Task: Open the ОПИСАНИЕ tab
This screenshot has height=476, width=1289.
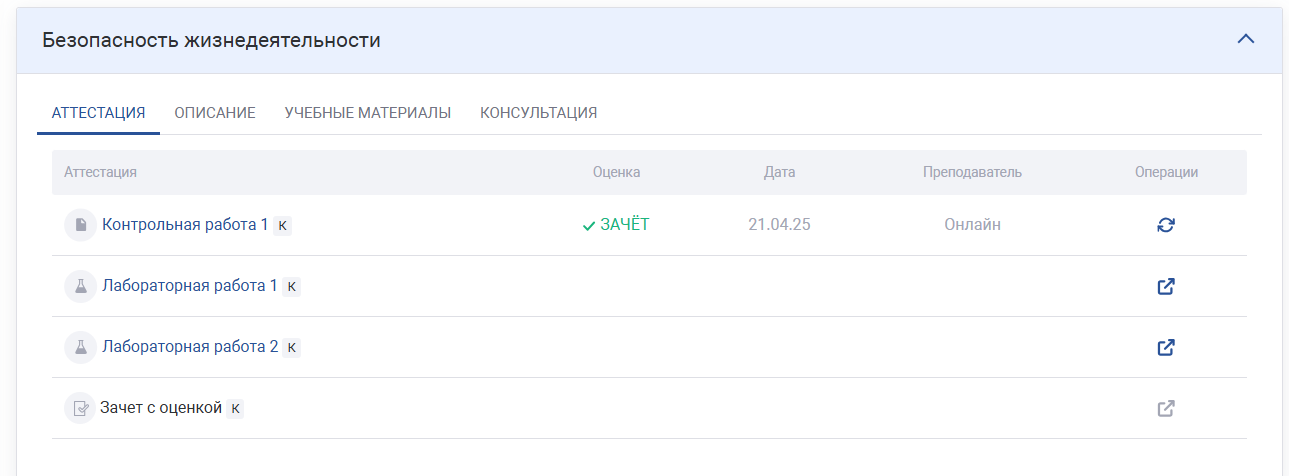Action: 215,113
